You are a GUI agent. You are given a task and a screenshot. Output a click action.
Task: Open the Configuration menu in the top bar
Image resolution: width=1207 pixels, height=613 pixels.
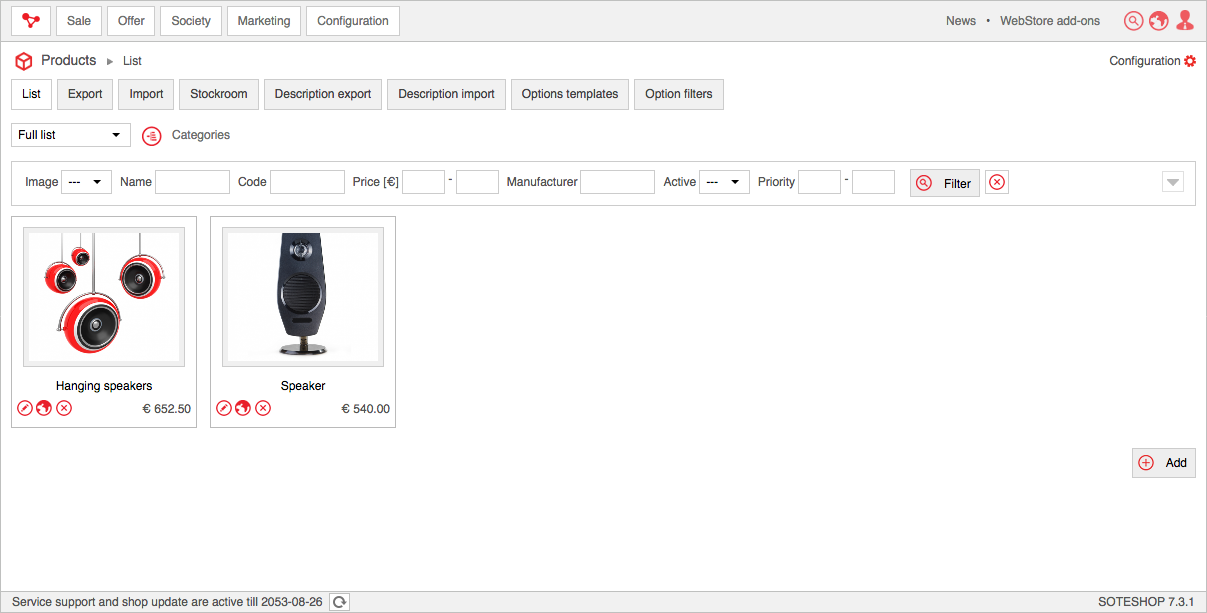(353, 21)
